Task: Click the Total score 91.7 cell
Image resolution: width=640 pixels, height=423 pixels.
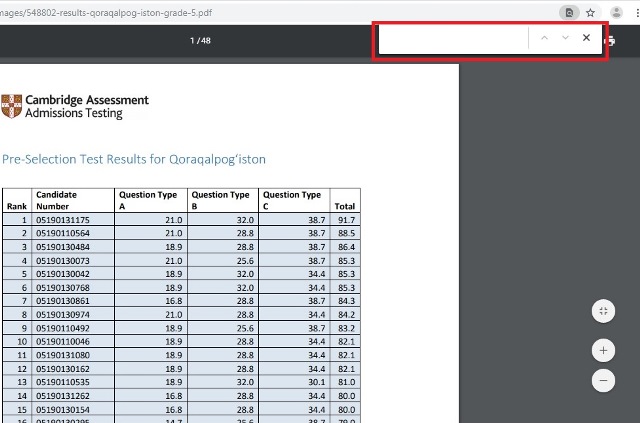Action: point(346,219)
